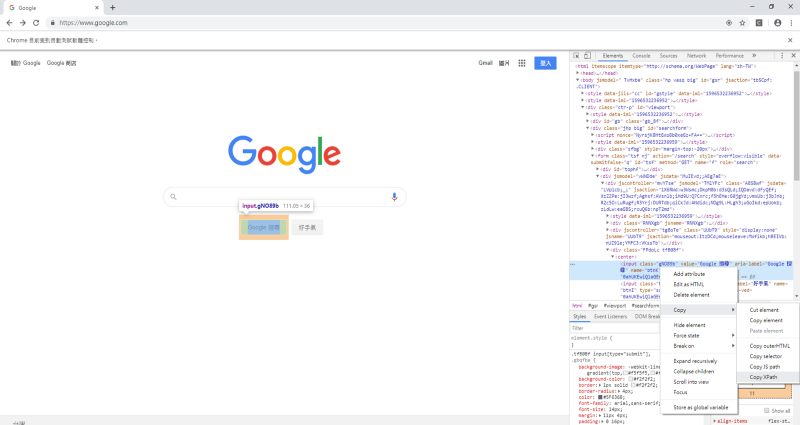Open the Force state submenu
The width and height of the screenshot is (800, 425).
(x=699, y=335)
